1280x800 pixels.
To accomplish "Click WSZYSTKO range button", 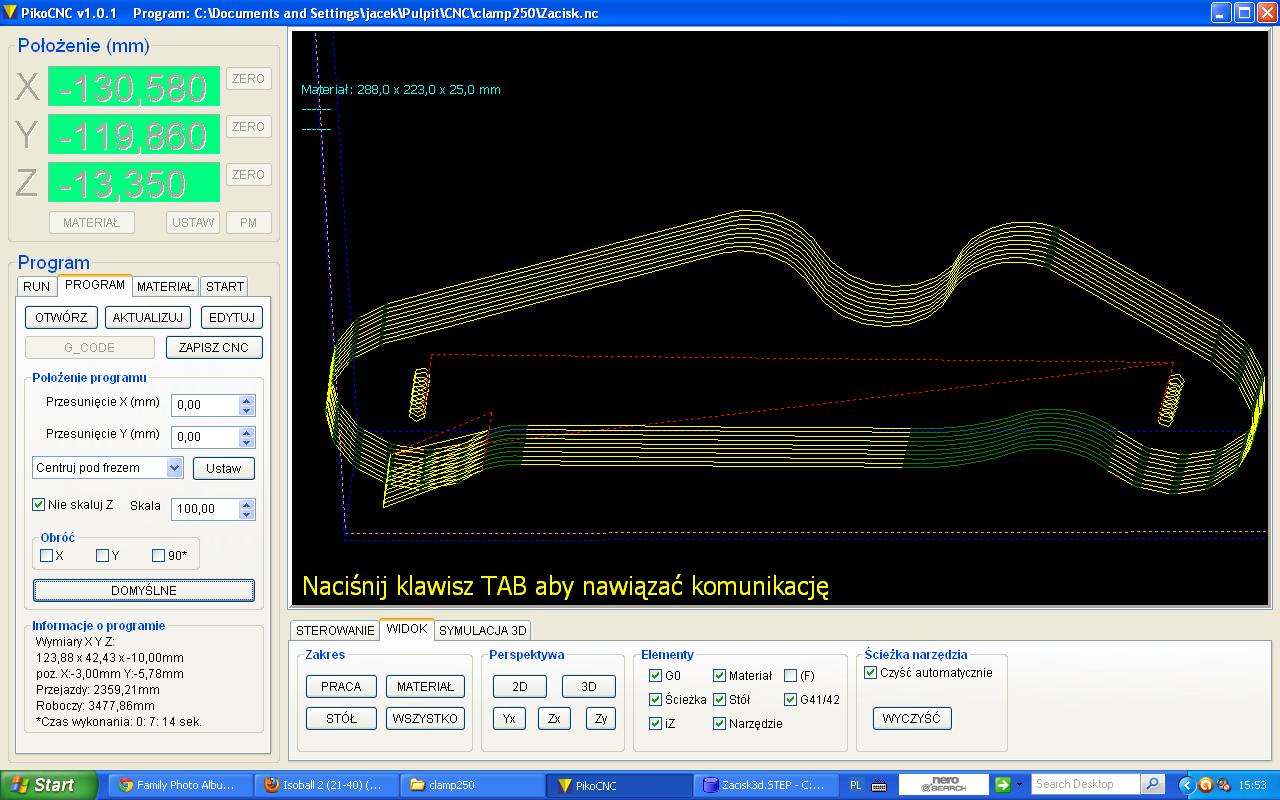I will coord(425,718).
